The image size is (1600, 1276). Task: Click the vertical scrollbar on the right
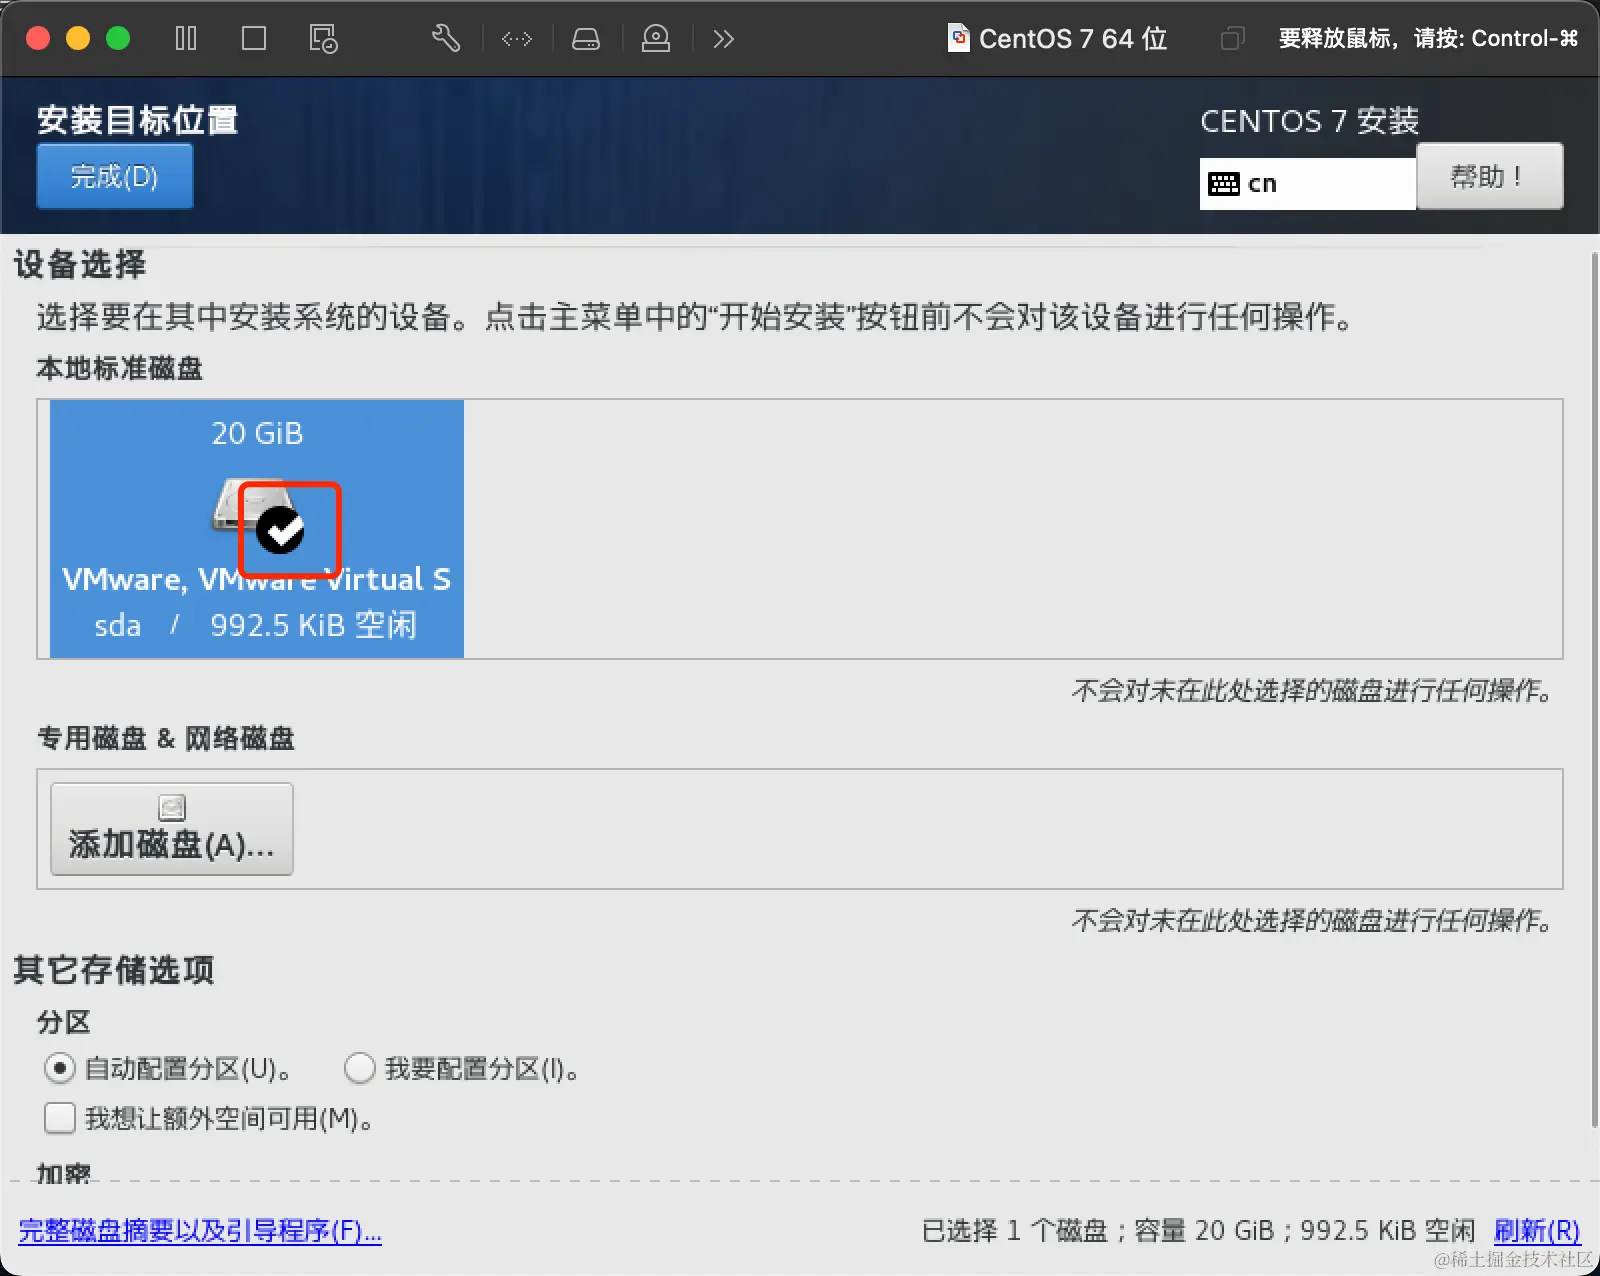click(1593, 690)
